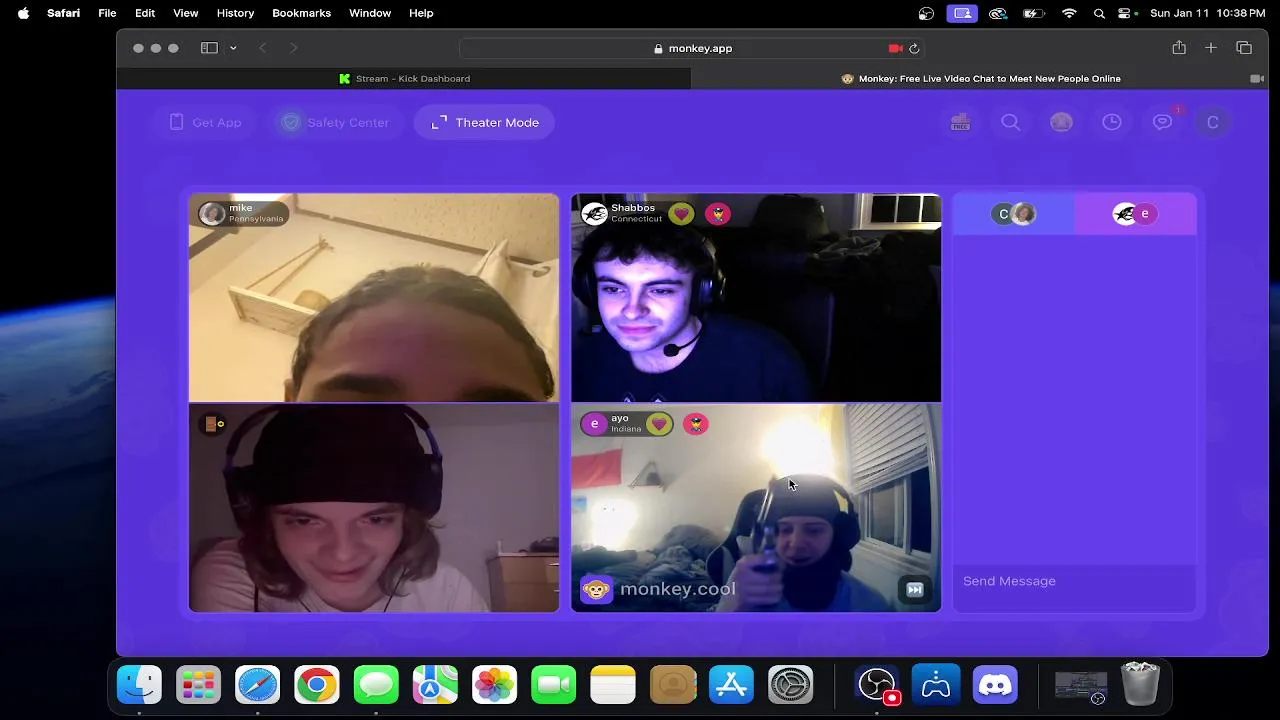
Task: Open Shabbos's profile avatar
Action: [594, 214]
